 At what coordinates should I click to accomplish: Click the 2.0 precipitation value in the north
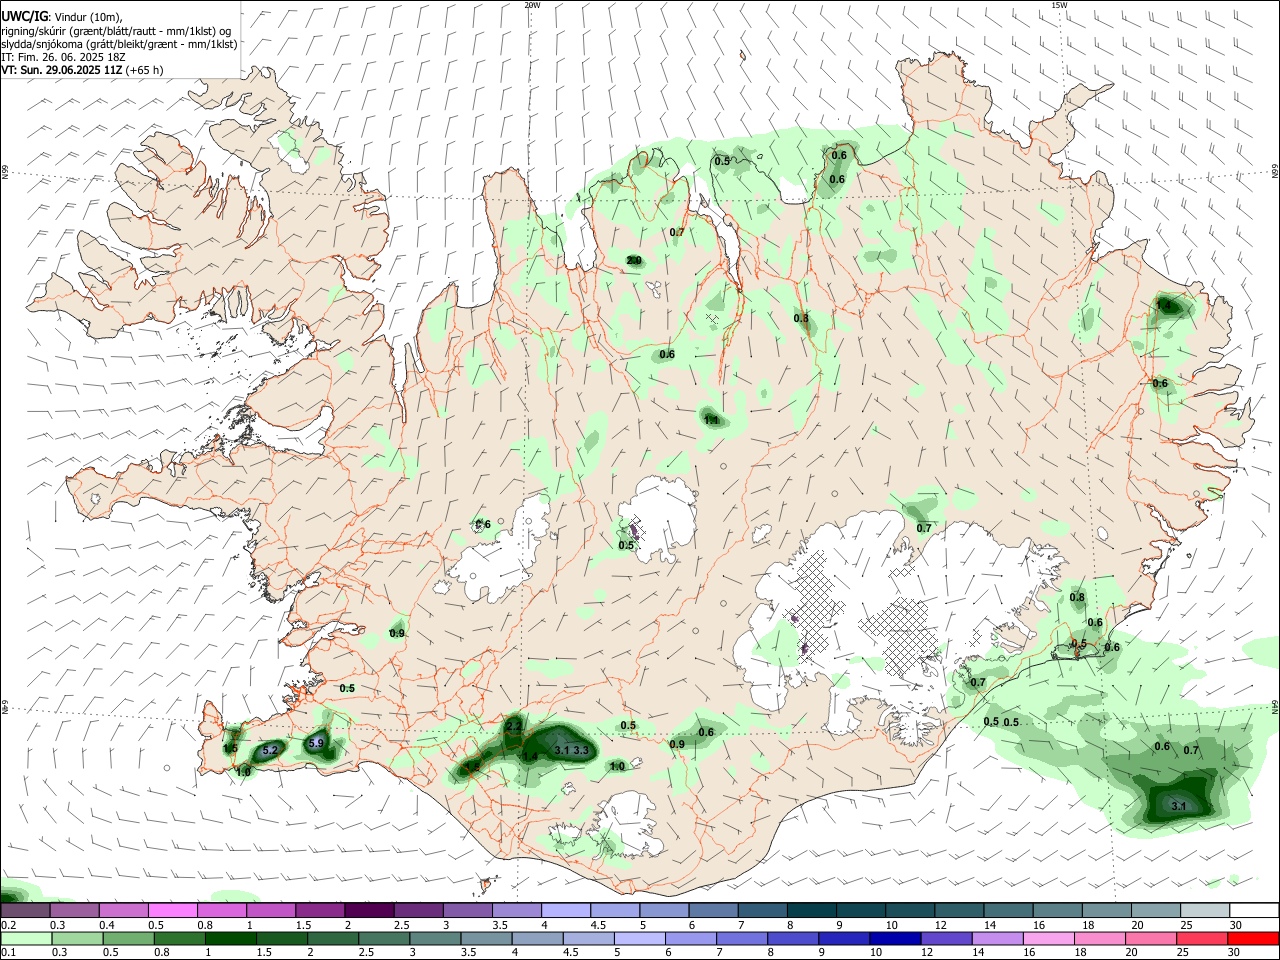tap(634, 261)
